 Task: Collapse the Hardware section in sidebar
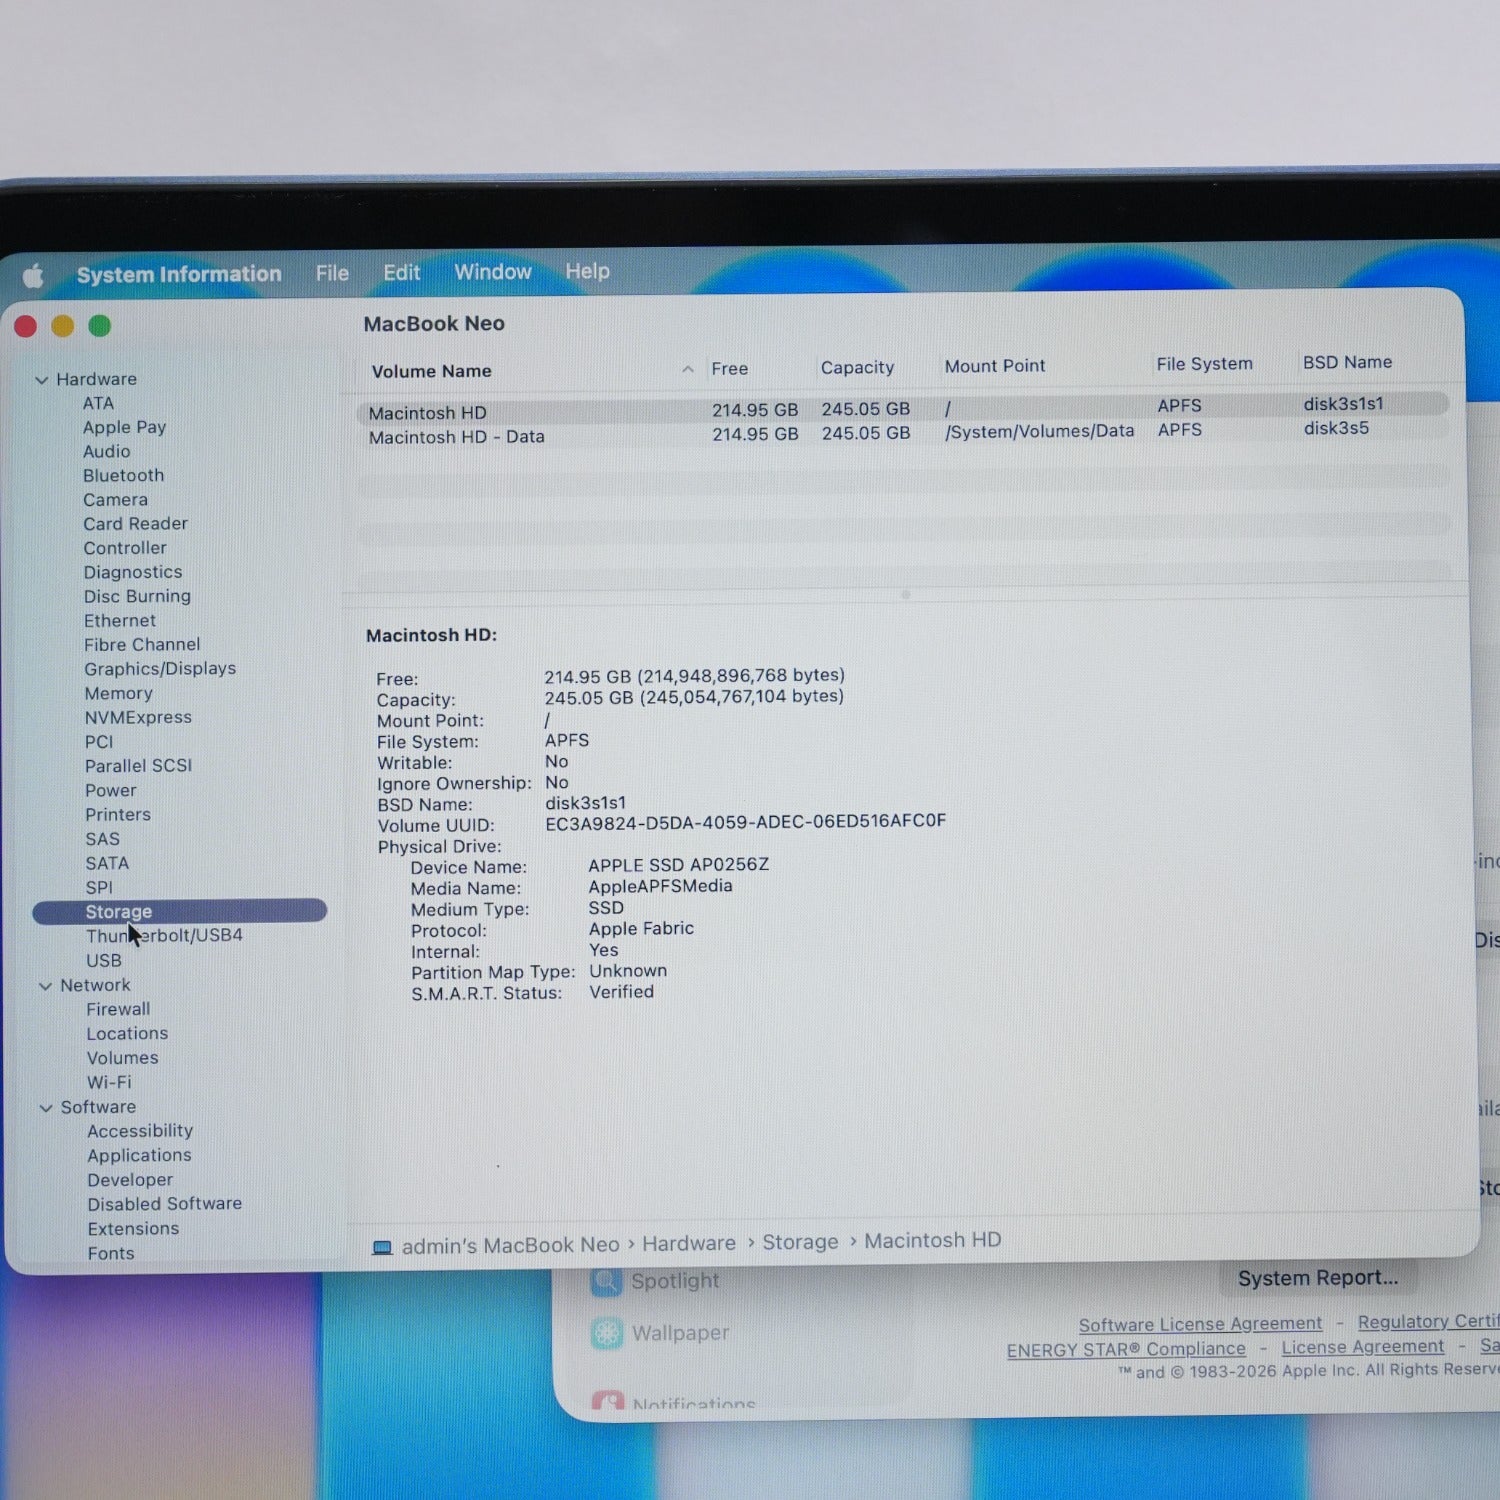tap(42, 380)
